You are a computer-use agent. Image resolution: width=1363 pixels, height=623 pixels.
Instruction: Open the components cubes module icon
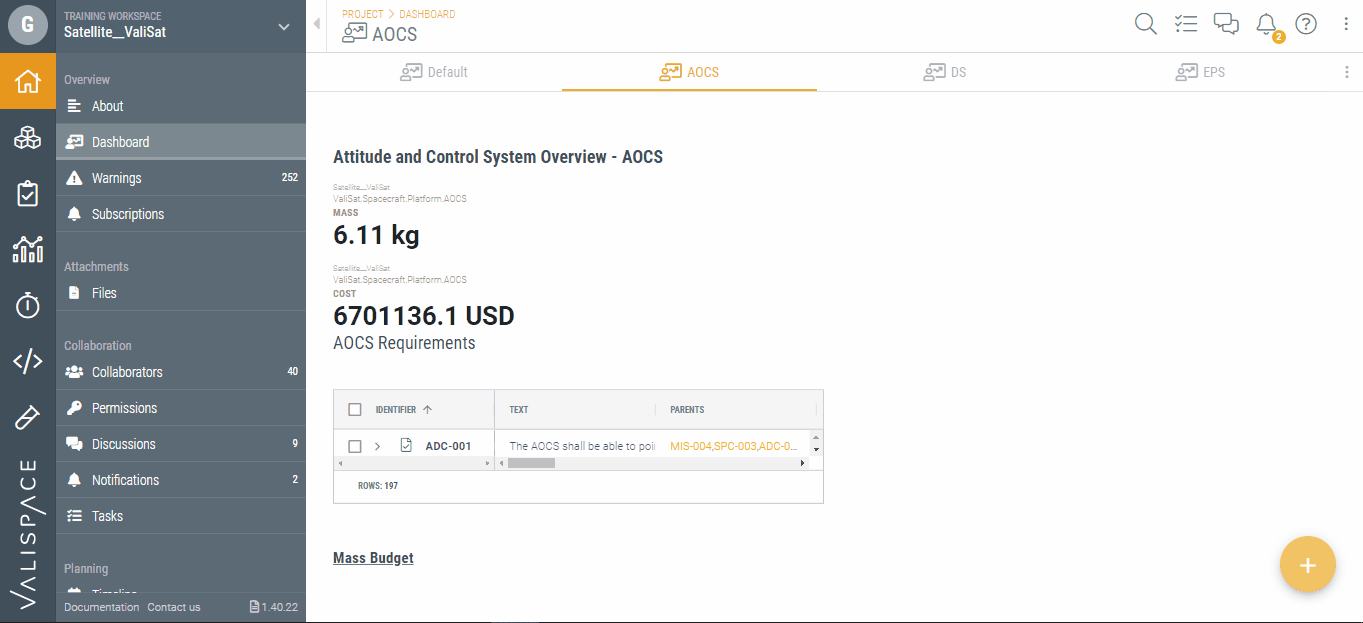(x=28, y=139)
